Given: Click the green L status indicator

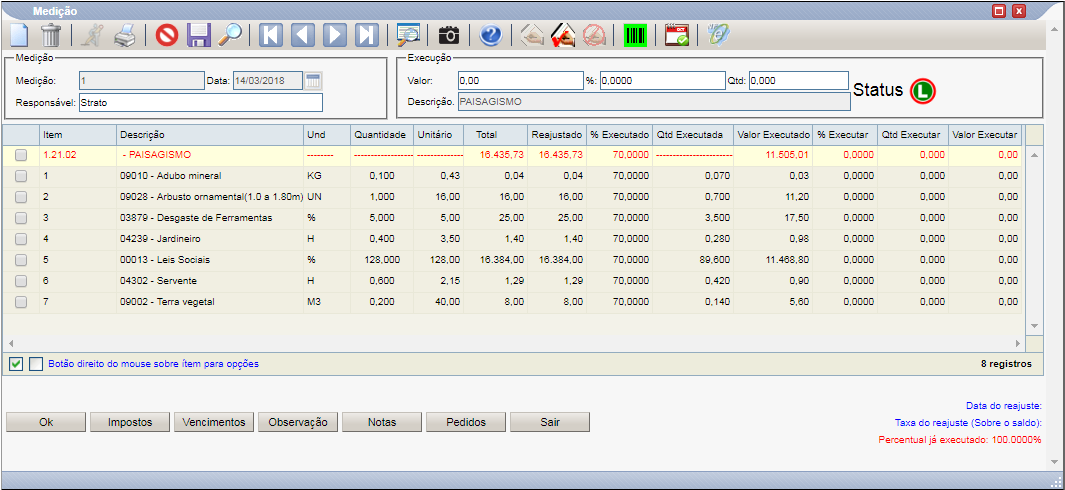Looking at the screenshot, I should [923, 90].
